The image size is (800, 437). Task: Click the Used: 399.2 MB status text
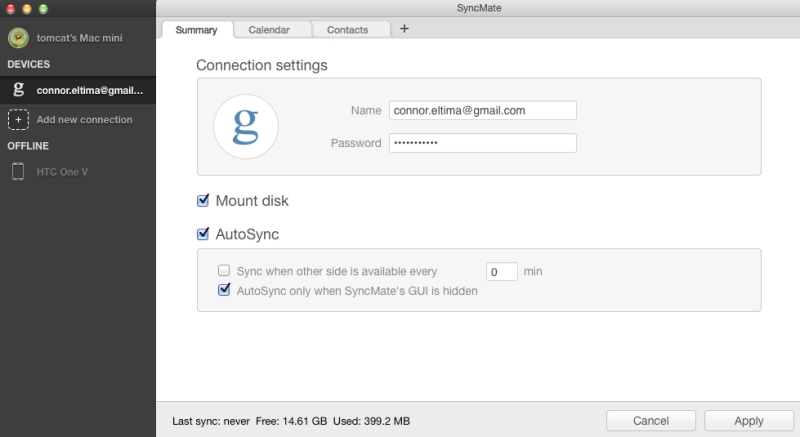point(371,421)
